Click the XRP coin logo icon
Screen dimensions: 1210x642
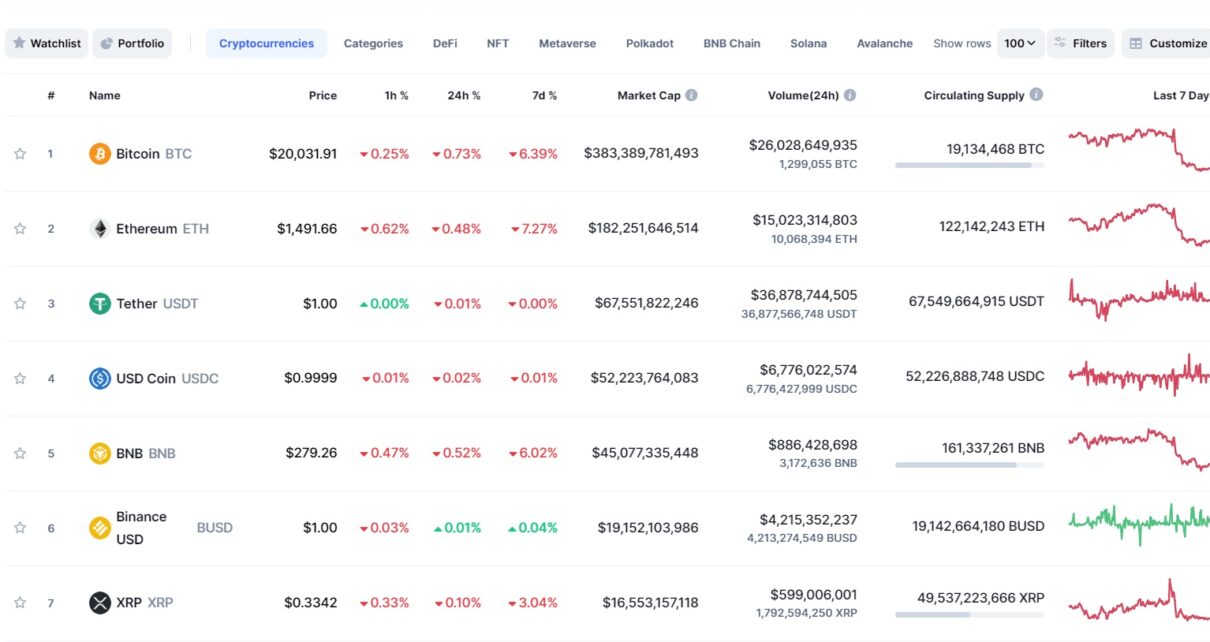pyautogui.click(x=100, y=603)
